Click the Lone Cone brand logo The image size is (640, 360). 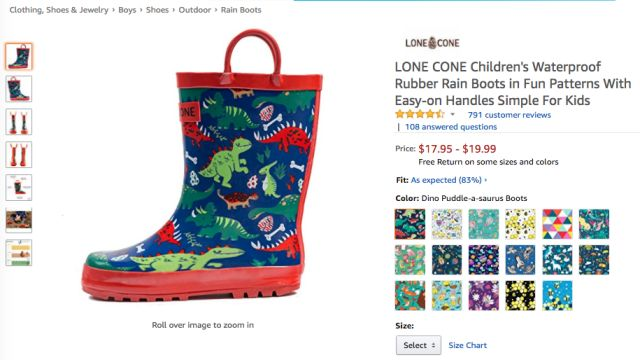point(432,43)
